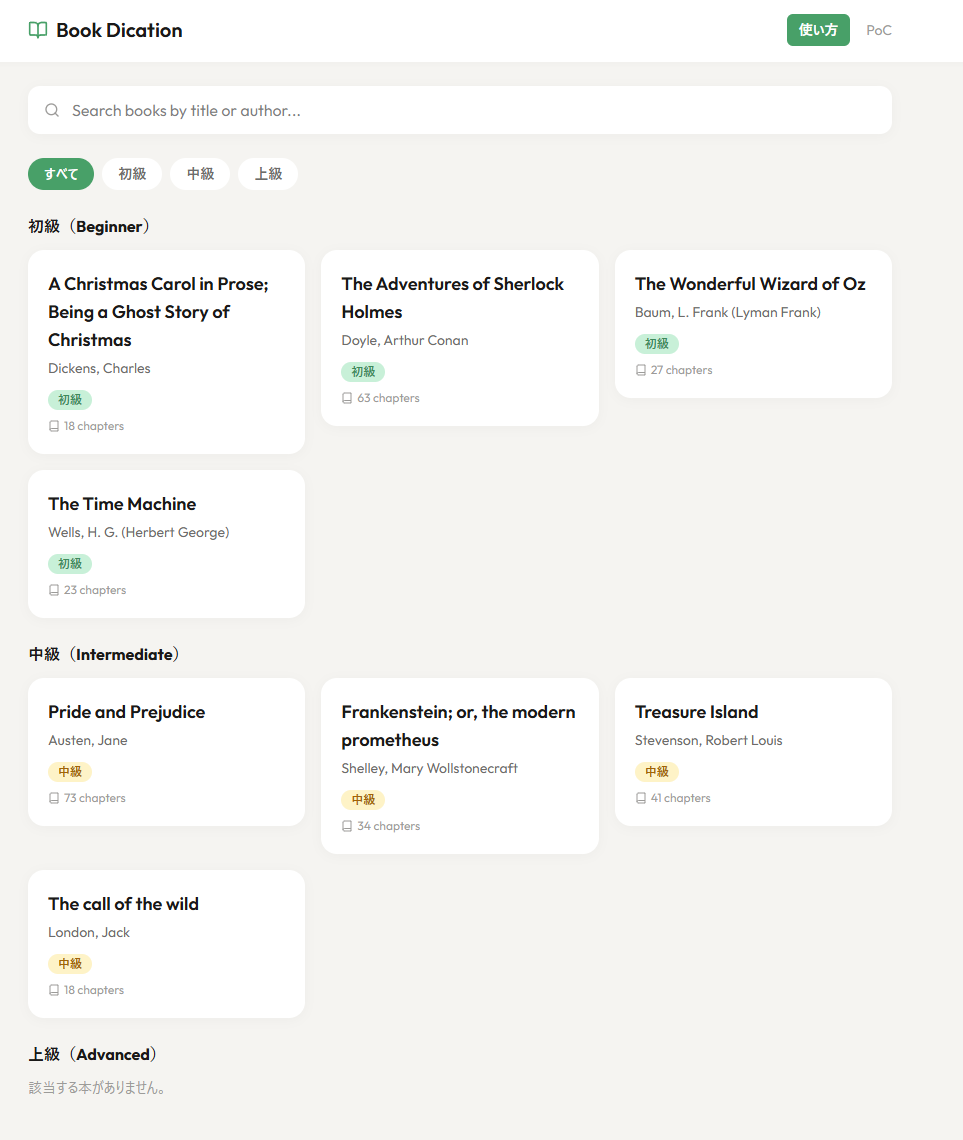The image size is (963, 1140).
Task: Focus the book search field
Action: tap(470, 110)
